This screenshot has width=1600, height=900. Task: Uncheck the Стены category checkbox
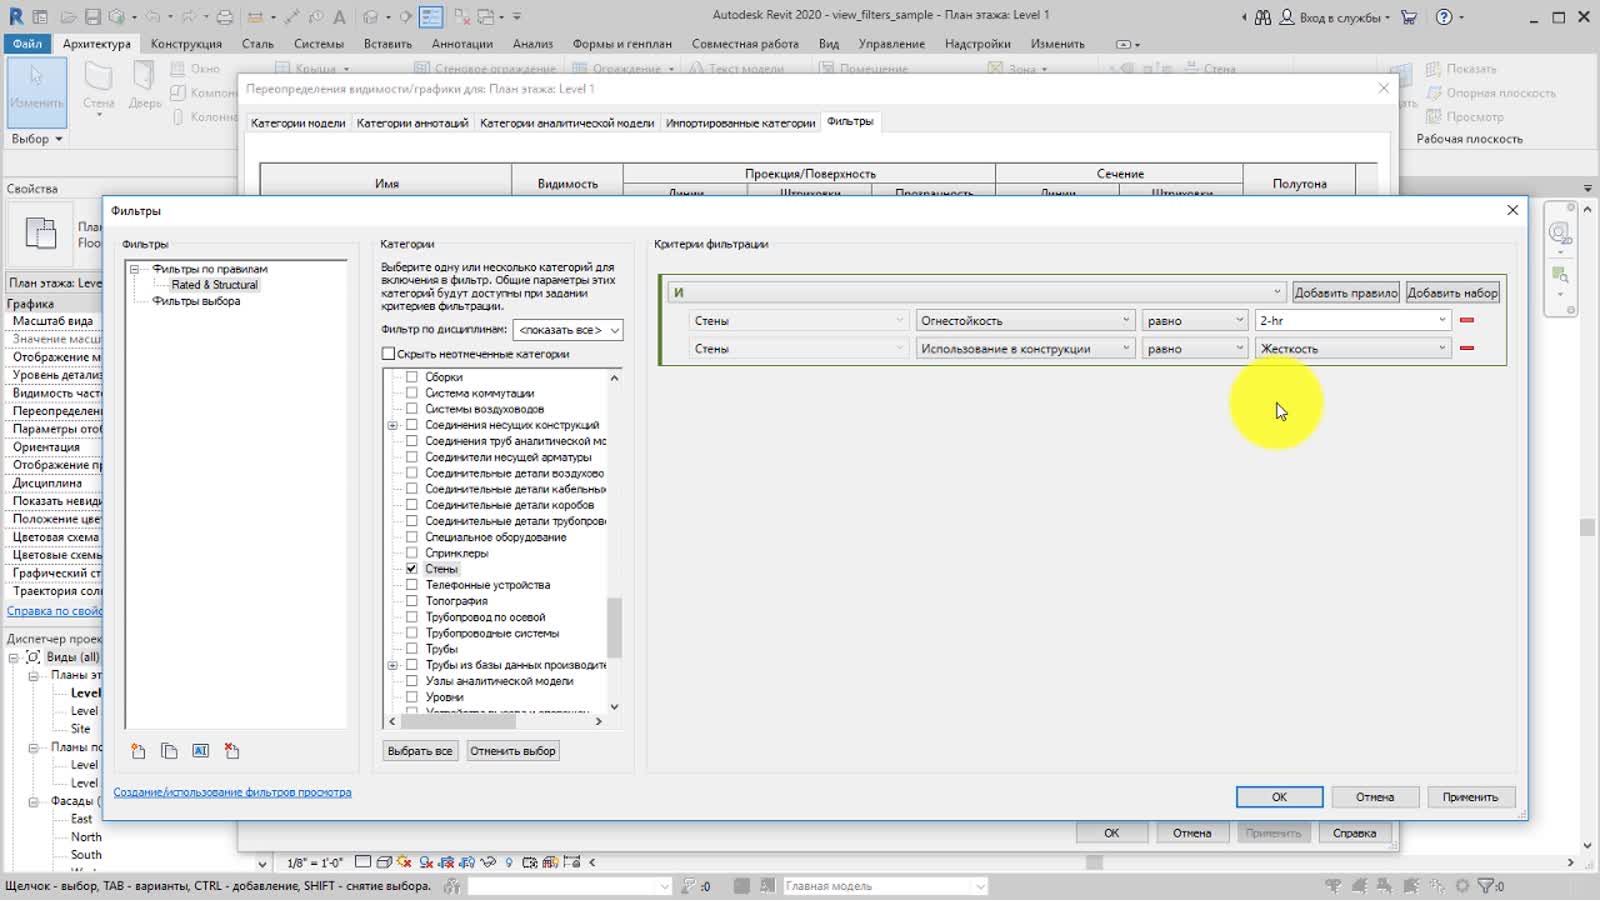[x=411, y=568]
